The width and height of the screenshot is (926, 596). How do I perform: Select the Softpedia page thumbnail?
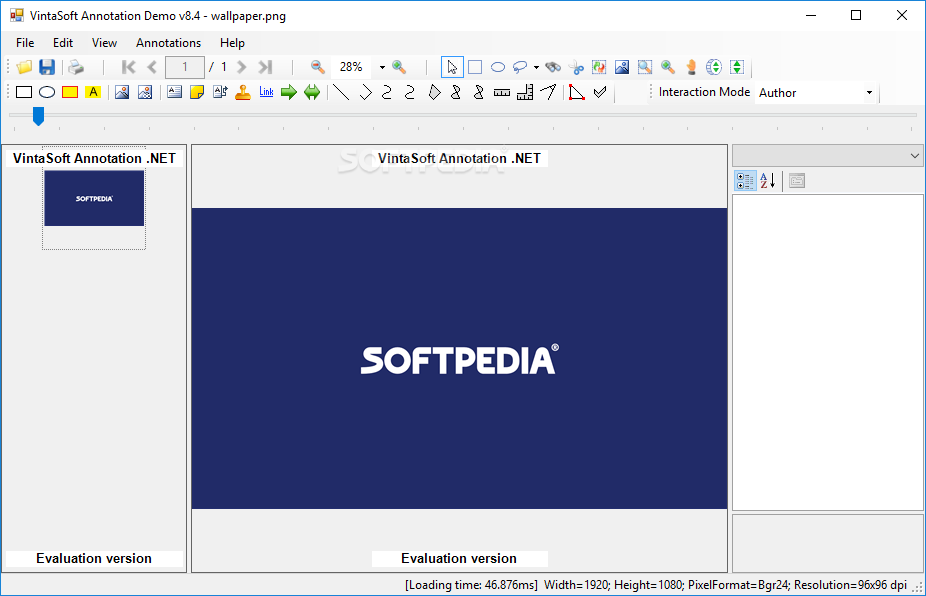click(x=94, y=198)
